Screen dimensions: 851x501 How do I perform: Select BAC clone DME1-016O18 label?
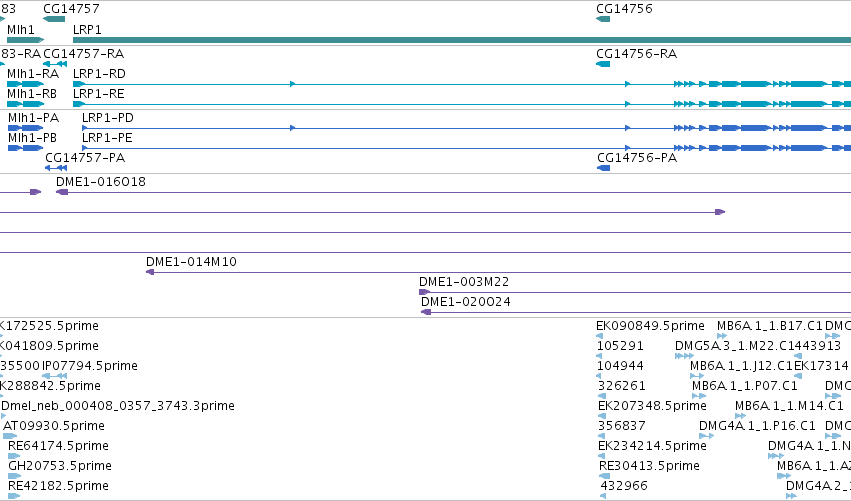tap(101, 182)
